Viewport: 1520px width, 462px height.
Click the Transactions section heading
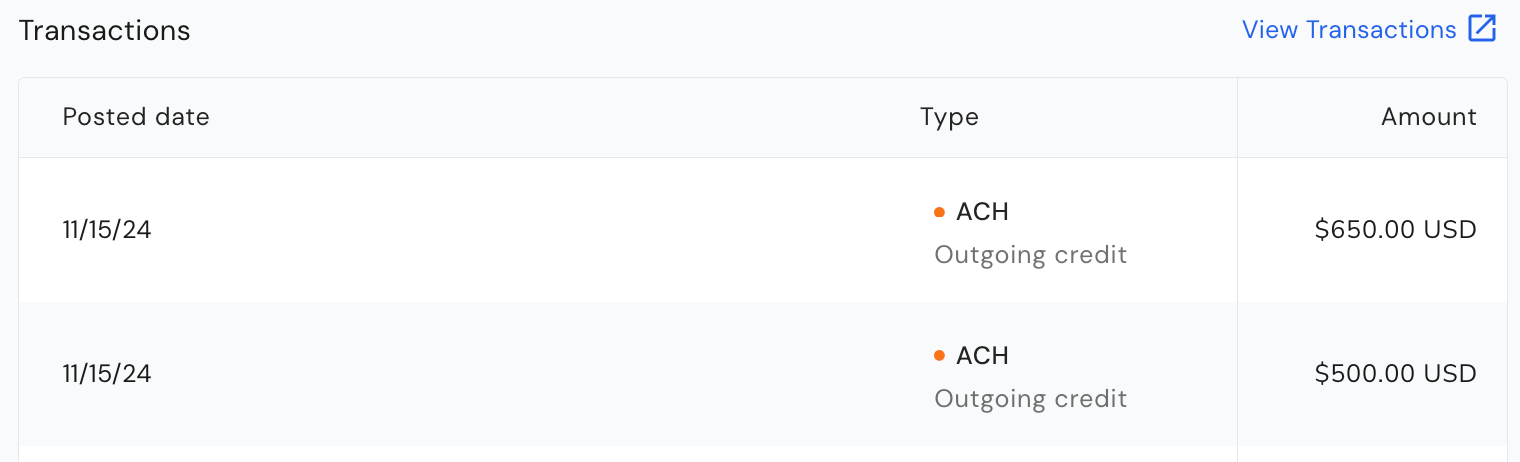pos(104,30)
